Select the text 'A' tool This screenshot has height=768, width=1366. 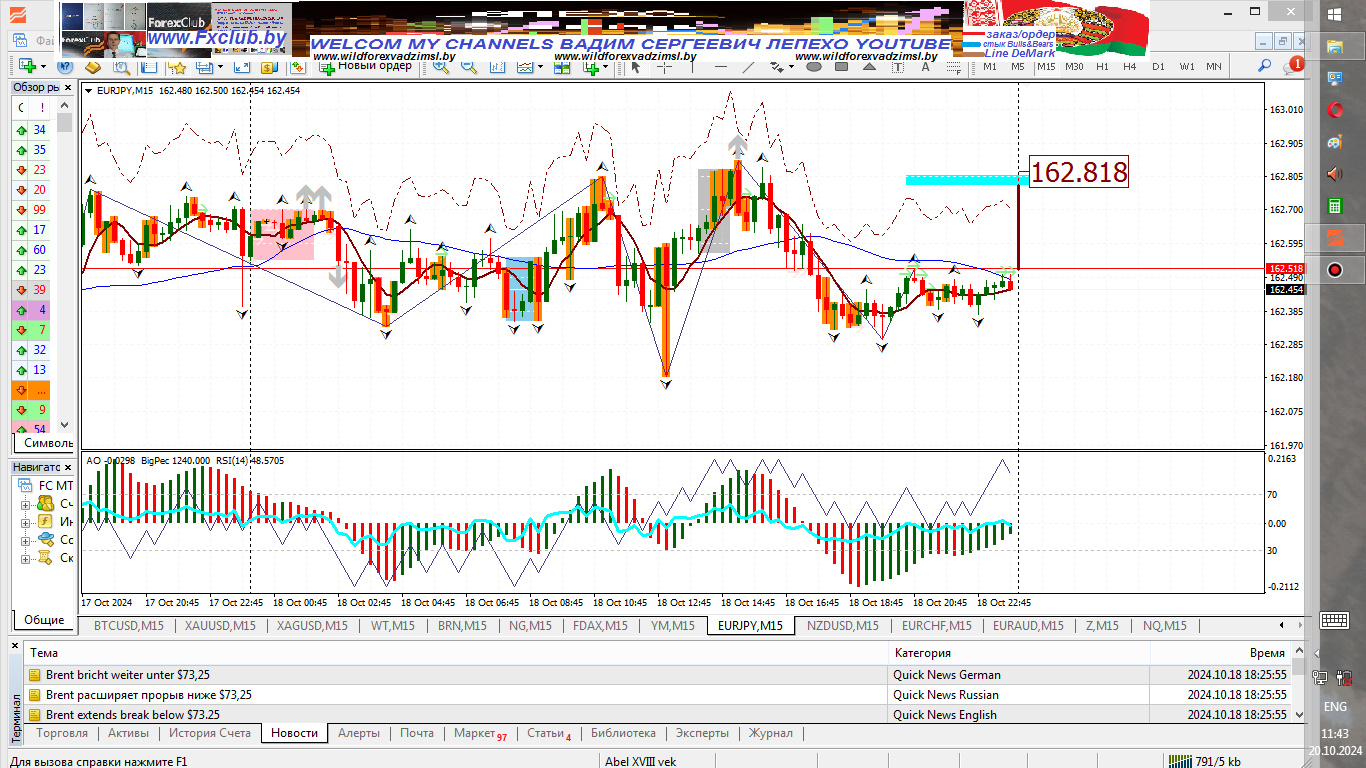pyautogui.click(x=925, y=67)
